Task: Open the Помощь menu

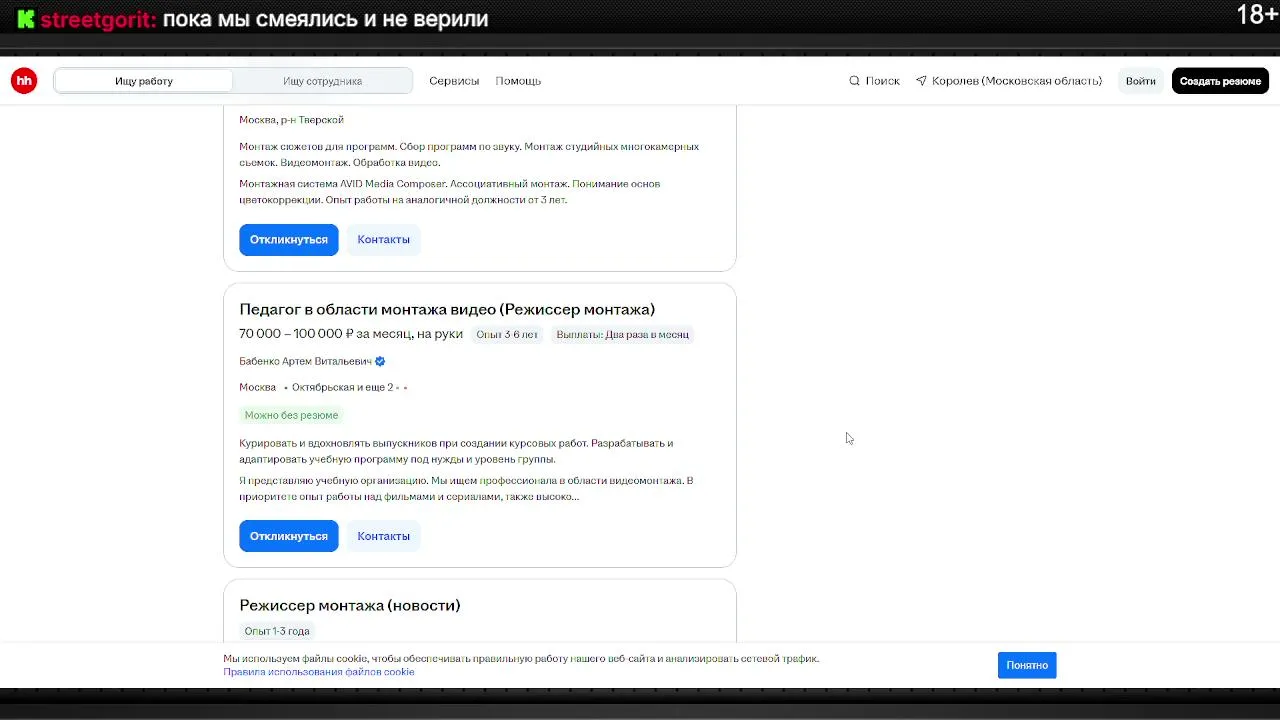Action: (x=518, y=81)
